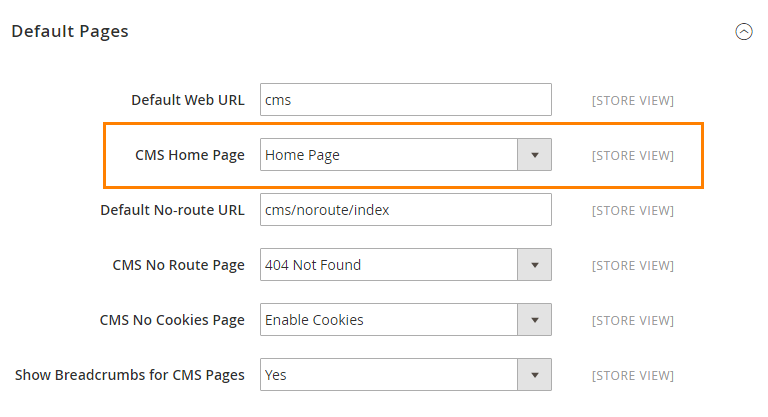Click the CMS Home Page label
This screenshot has height=417, width=768.
click(x=190, y=155)
